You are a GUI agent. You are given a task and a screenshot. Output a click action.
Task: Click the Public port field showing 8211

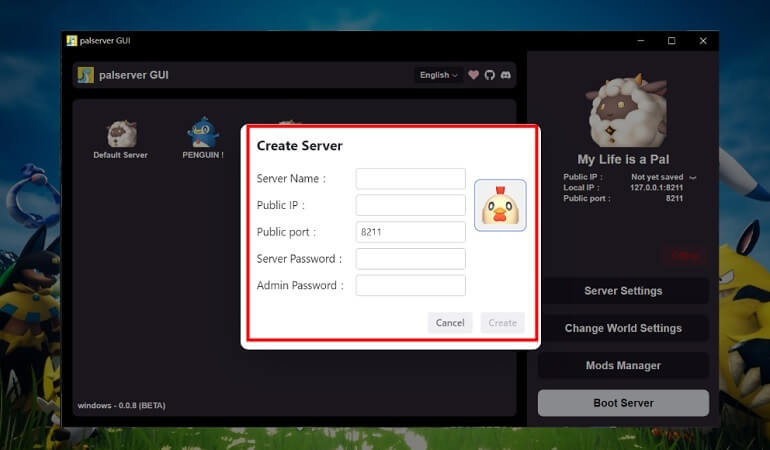tap(411, 232)
